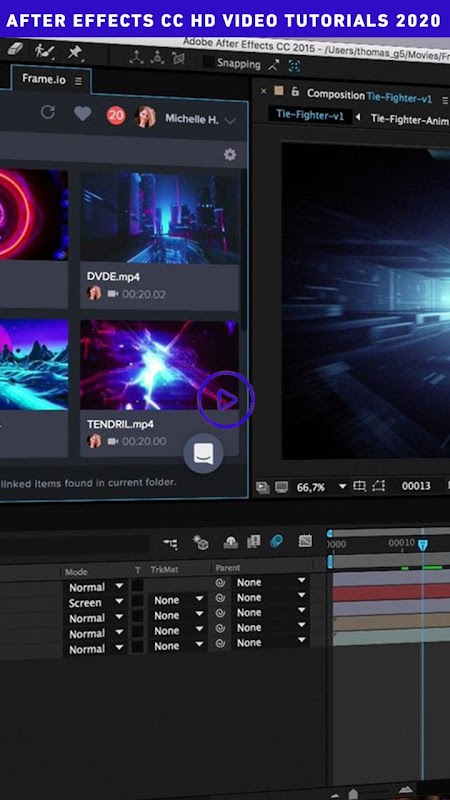Click the heart favorites icon

83,114
